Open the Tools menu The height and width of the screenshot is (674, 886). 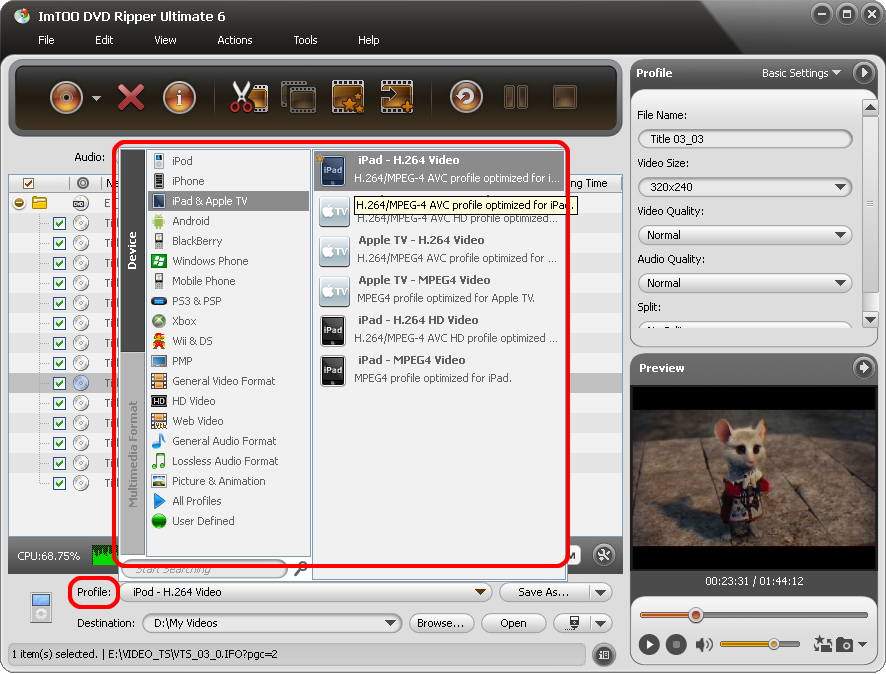pyautogui.click(x=306, y=40)
